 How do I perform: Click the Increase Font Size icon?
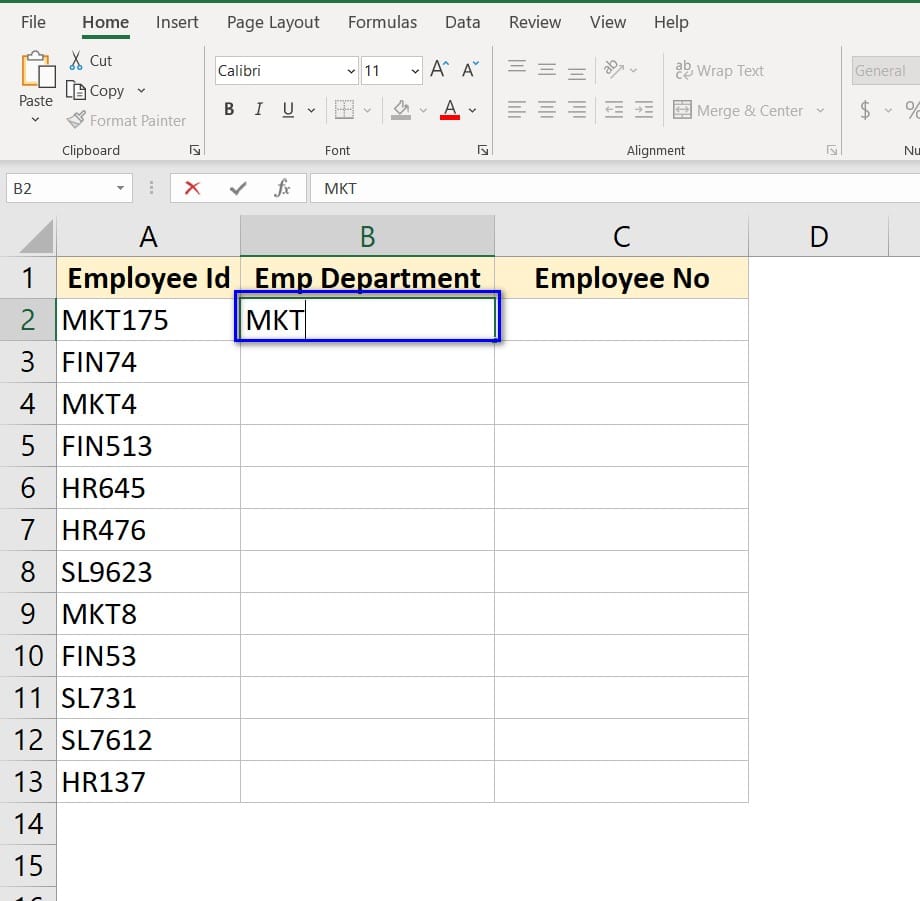click(439, 70)
